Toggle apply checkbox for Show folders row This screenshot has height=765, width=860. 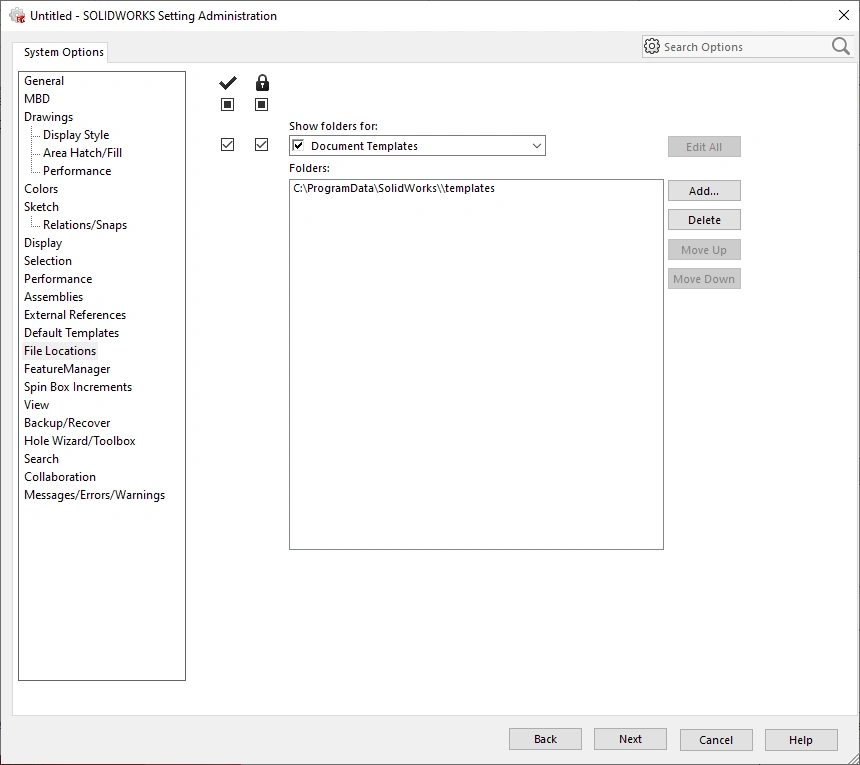228,145
